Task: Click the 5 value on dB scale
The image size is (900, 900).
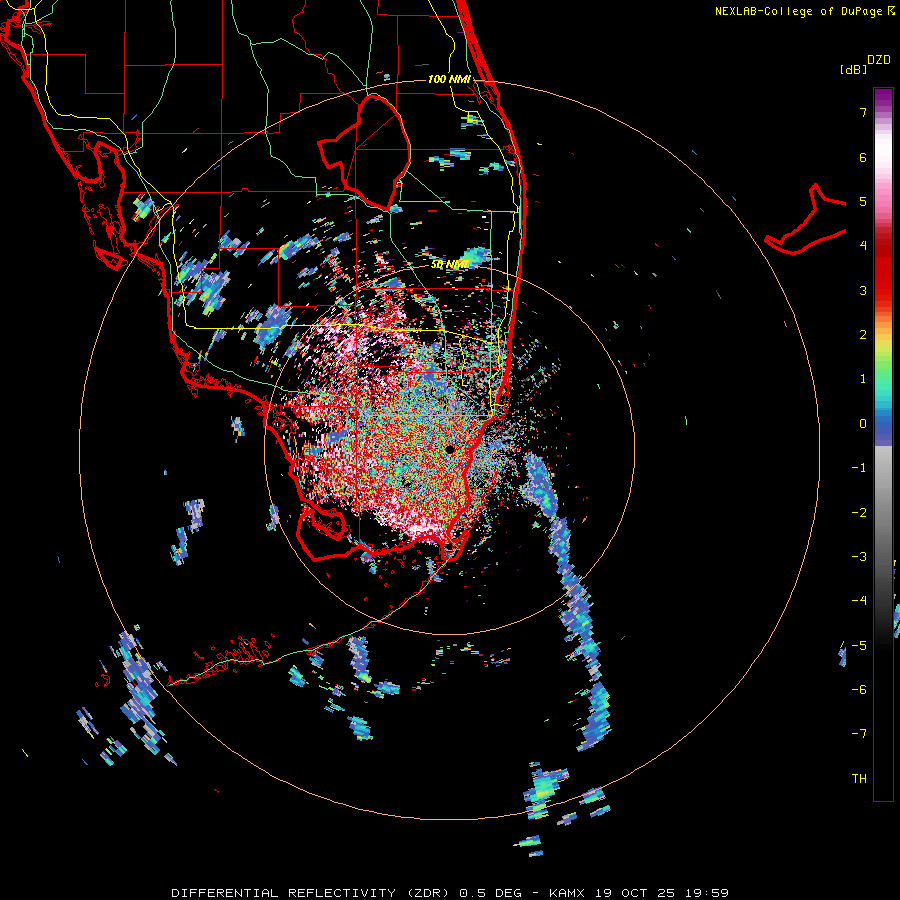Action: (x=863, y=201)
